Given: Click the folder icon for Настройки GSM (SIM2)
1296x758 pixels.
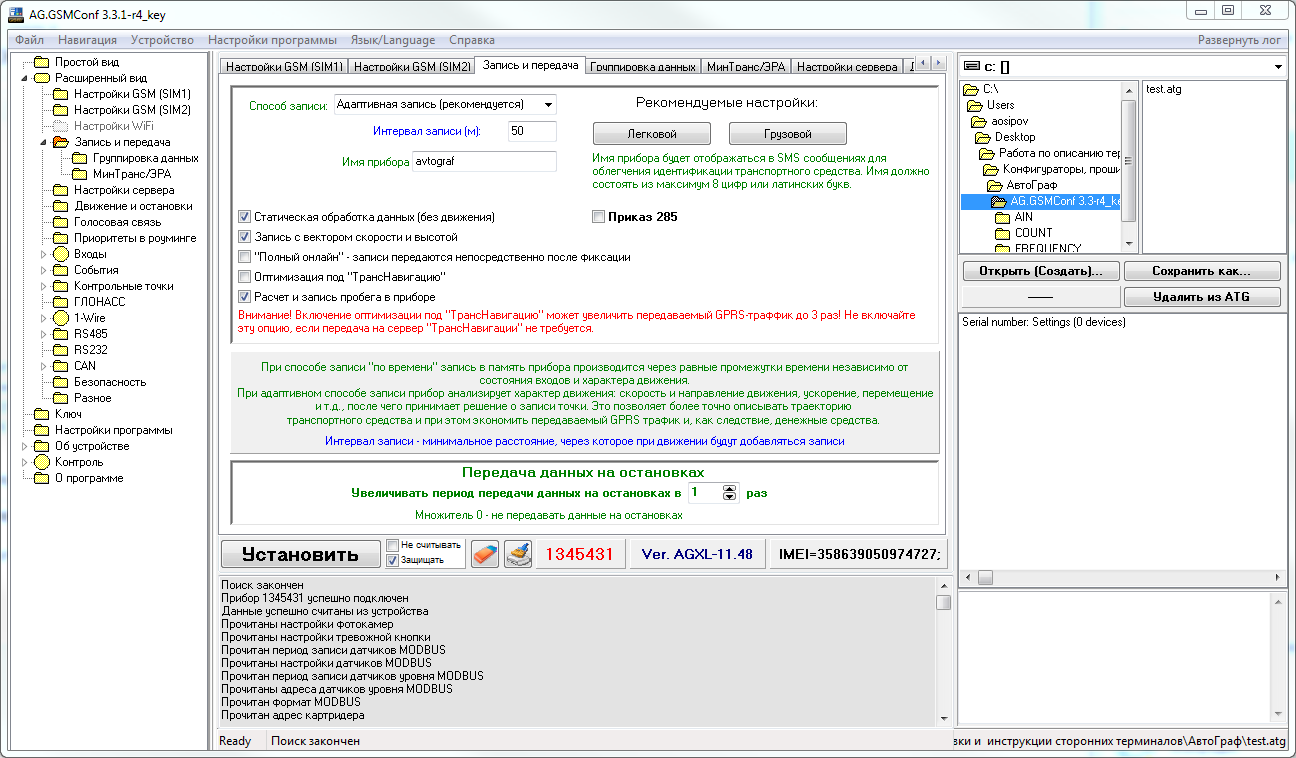Looking at the screenshot, I should [x=61, y=110].
